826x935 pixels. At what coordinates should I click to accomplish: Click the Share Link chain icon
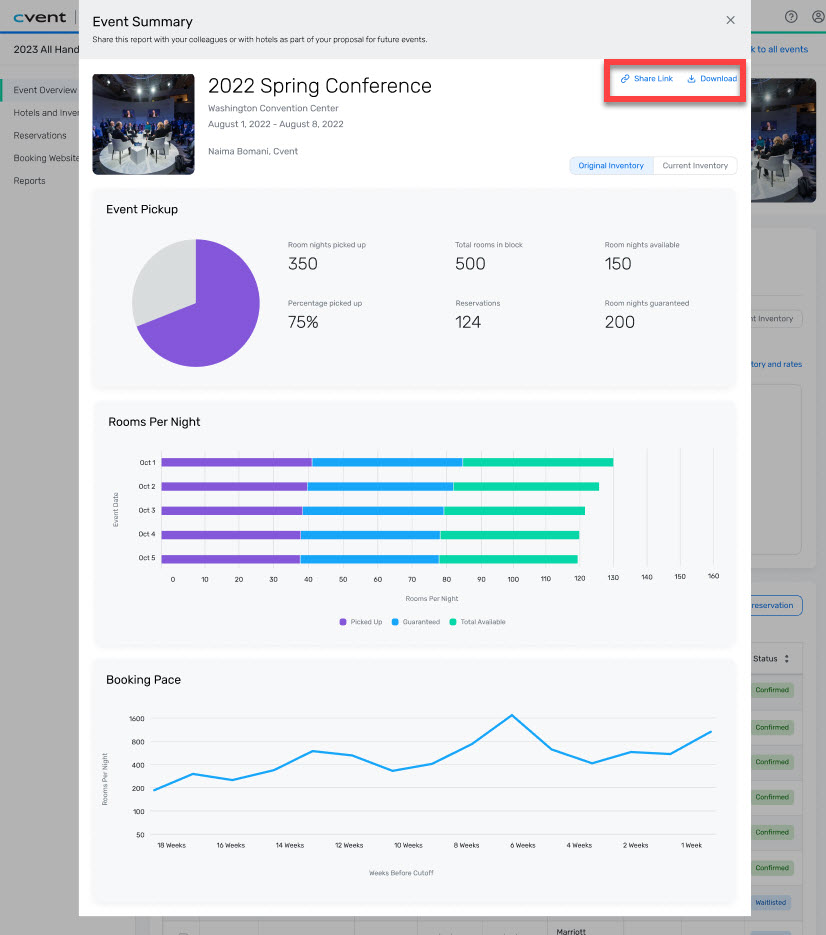point(625,79)
